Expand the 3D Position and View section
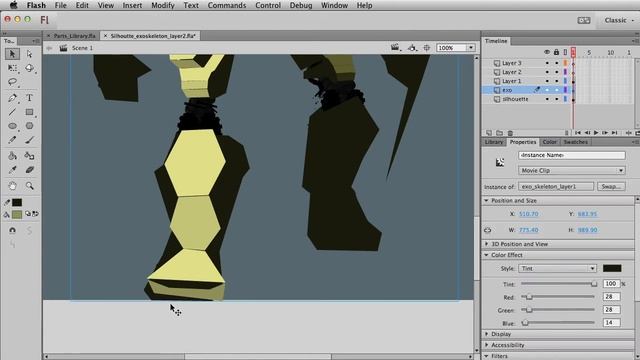The image size is (640, 360). (x=486, y=244)
